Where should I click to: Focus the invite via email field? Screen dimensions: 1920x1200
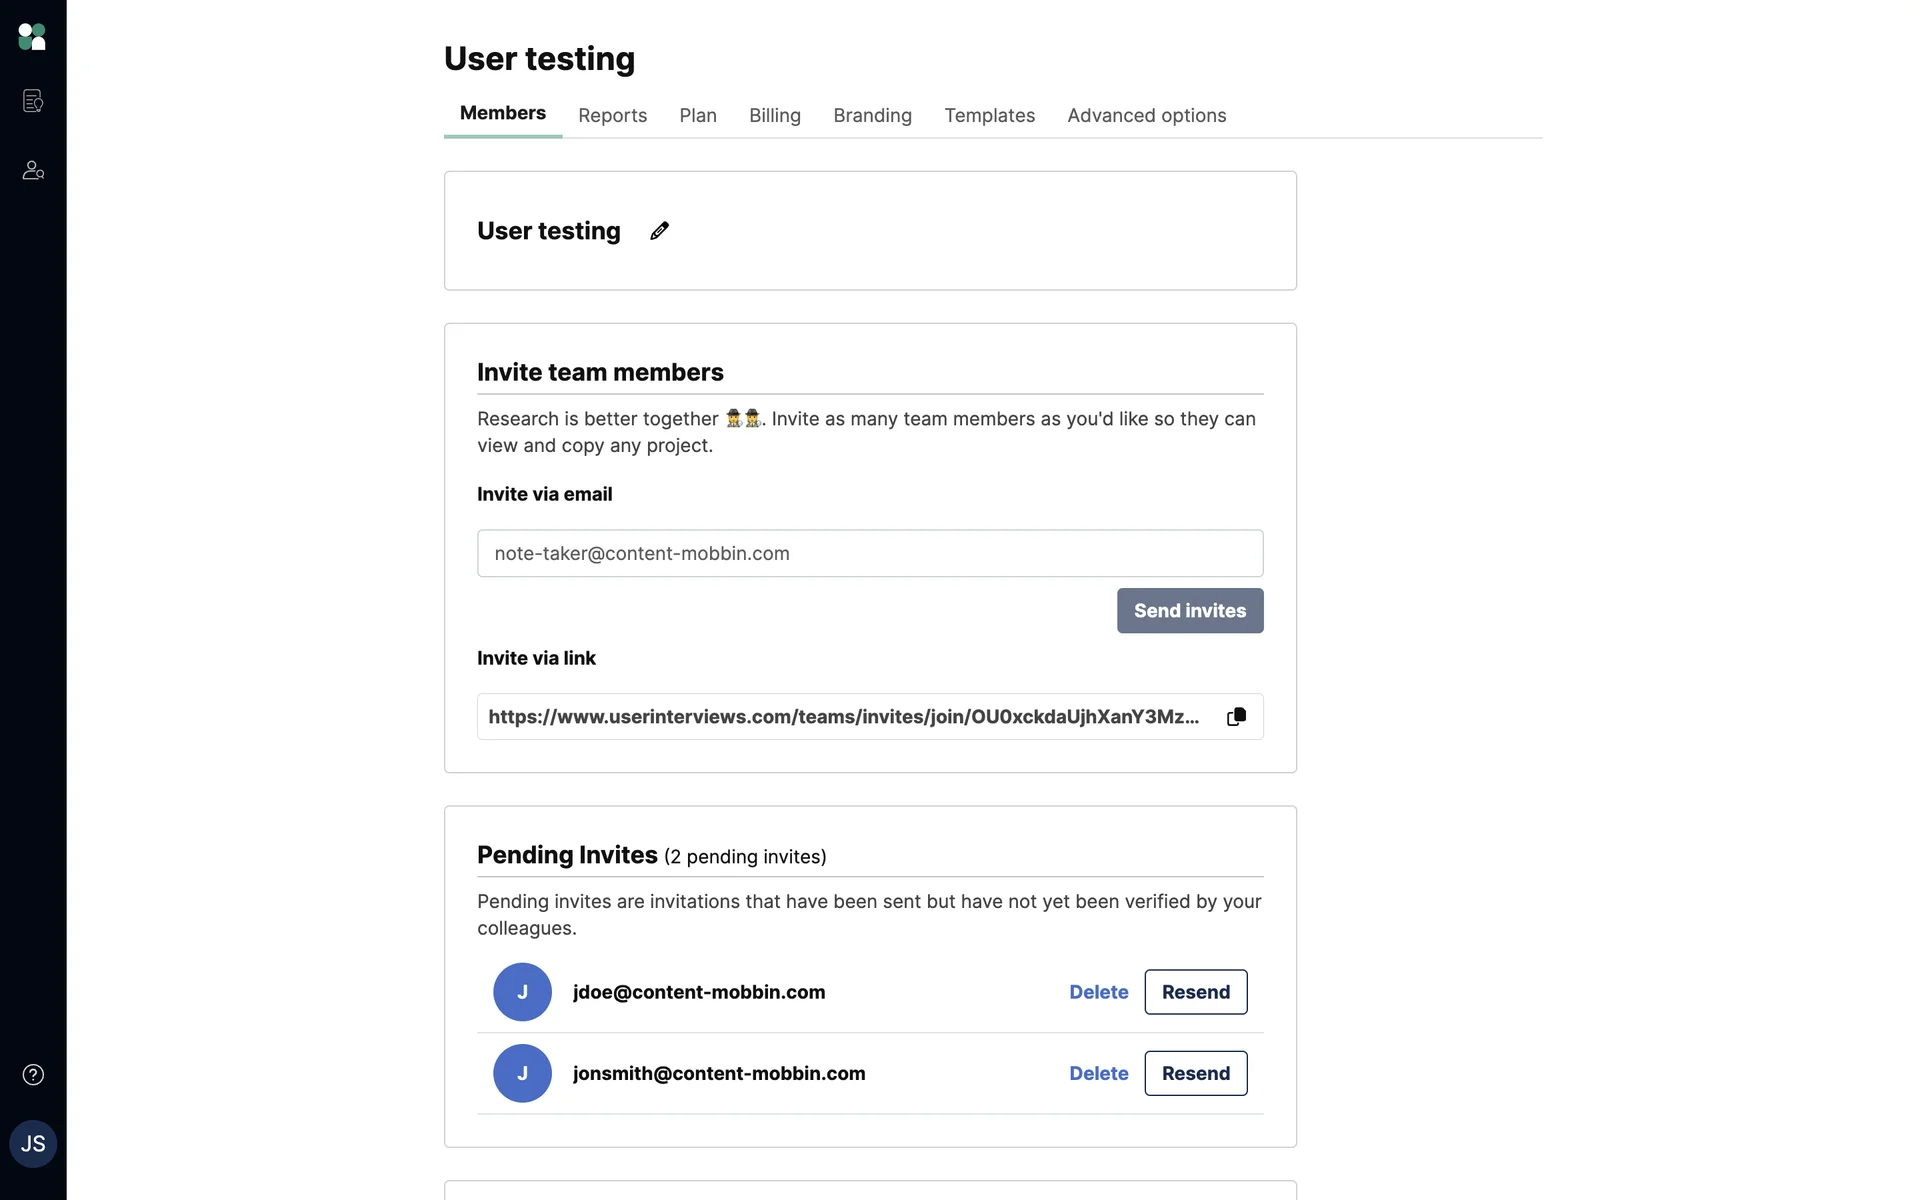click(870, 553)
